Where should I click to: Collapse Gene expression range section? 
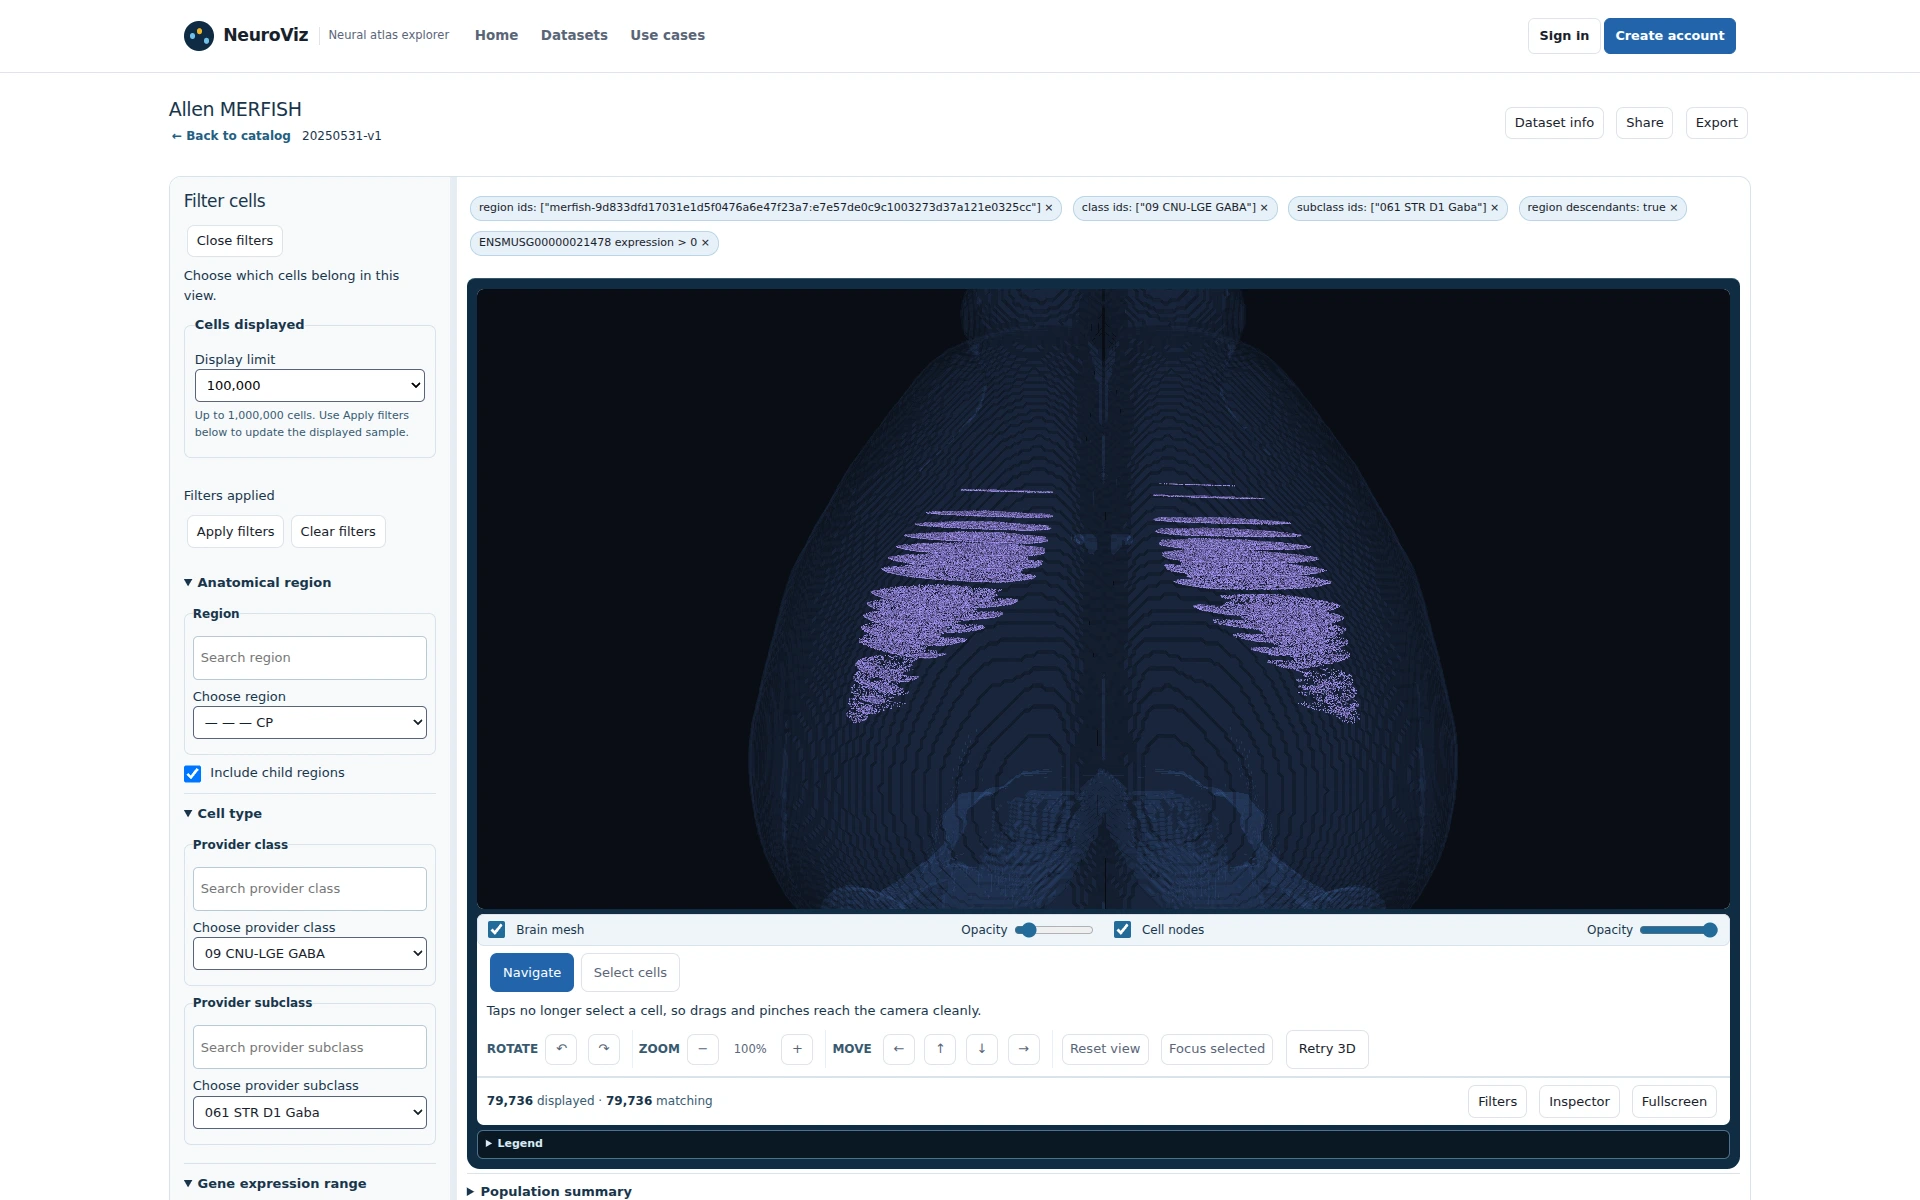[276, 1184]
